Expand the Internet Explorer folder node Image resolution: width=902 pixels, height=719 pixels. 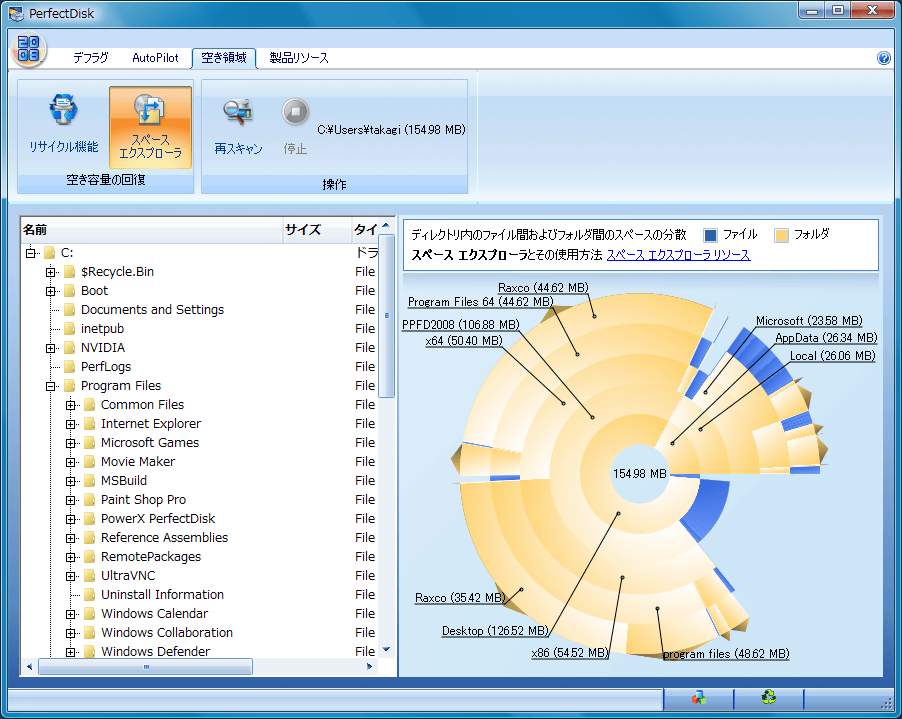pos(70,424)
